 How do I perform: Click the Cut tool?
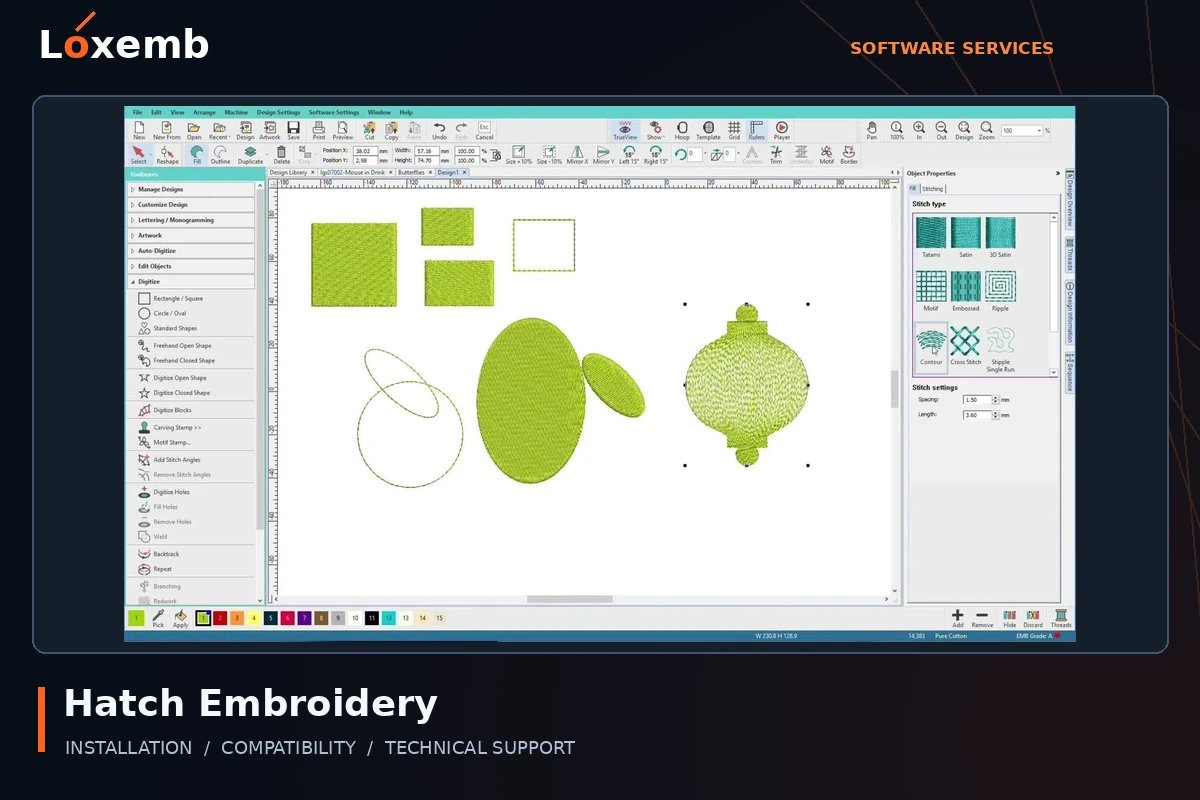[x=369, y=131]
